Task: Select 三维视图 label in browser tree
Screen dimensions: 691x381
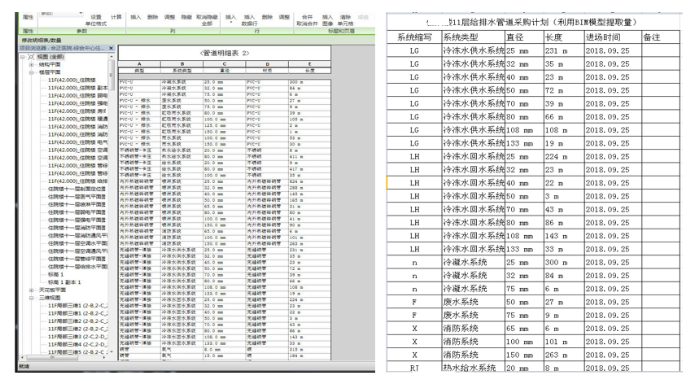Action: click(x=50, y=298)
